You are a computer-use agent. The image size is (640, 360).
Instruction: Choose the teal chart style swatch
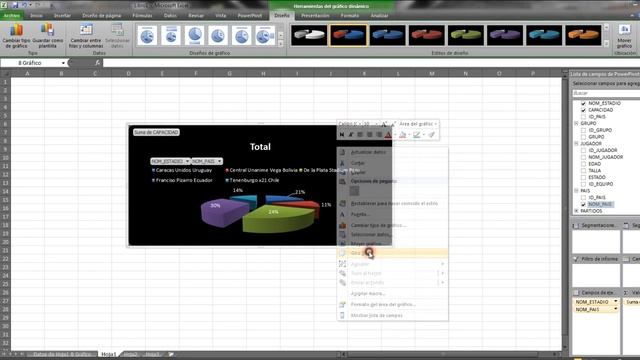point(544,35)
